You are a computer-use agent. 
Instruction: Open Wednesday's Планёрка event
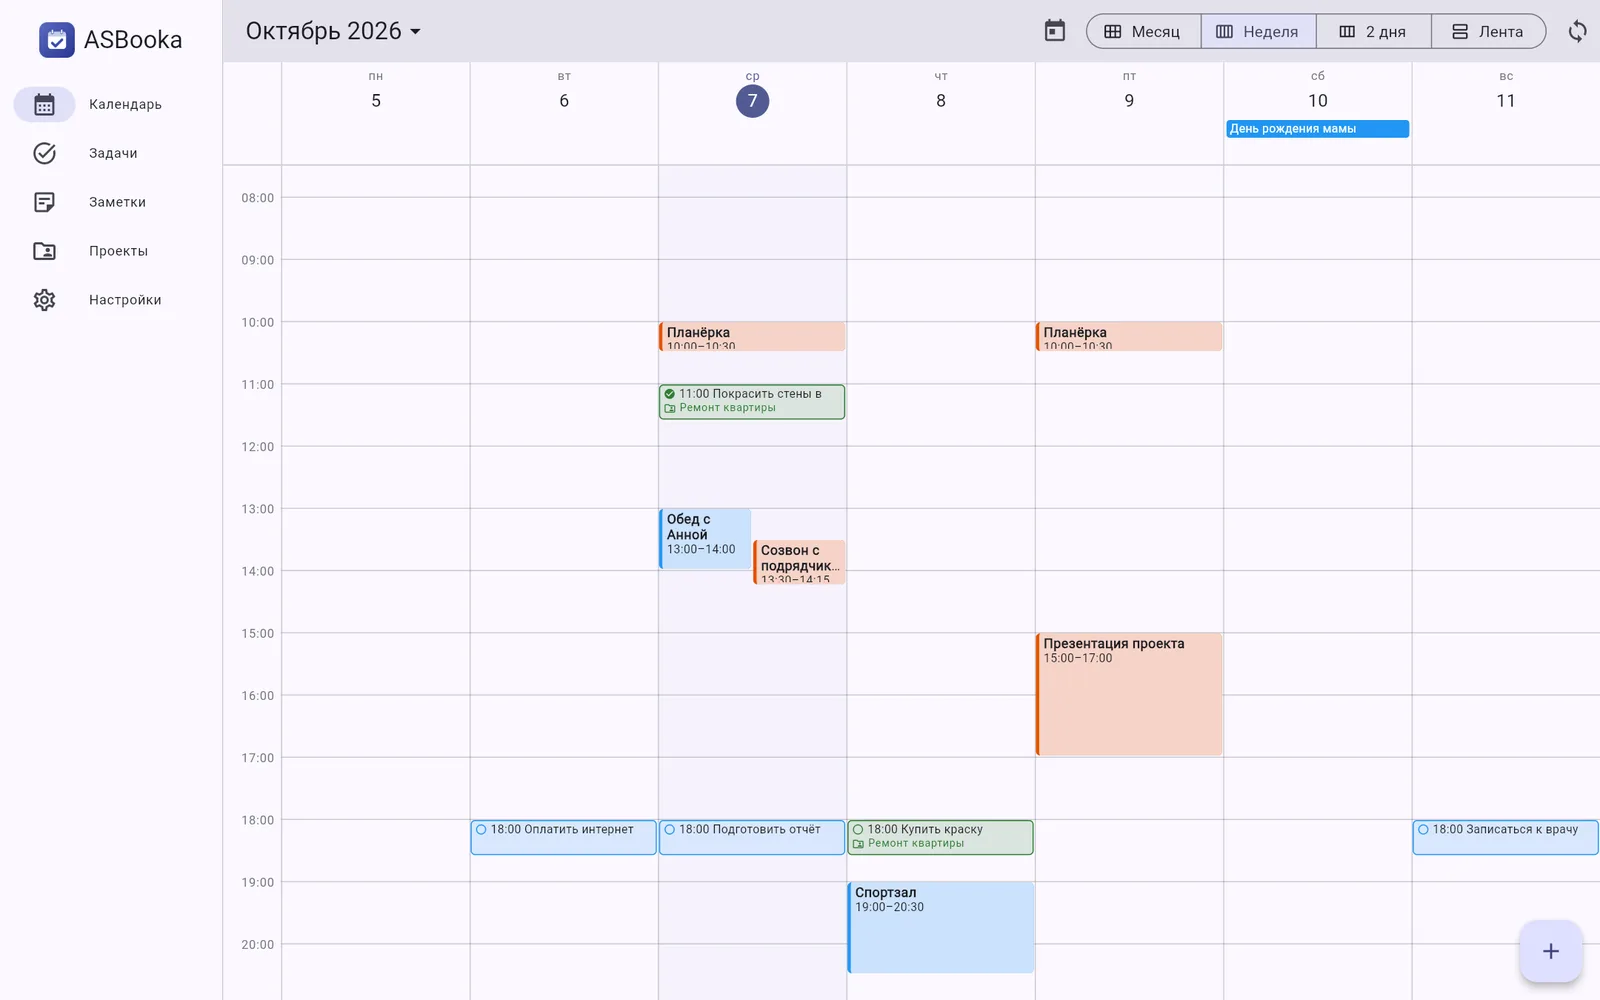(752, 336)
